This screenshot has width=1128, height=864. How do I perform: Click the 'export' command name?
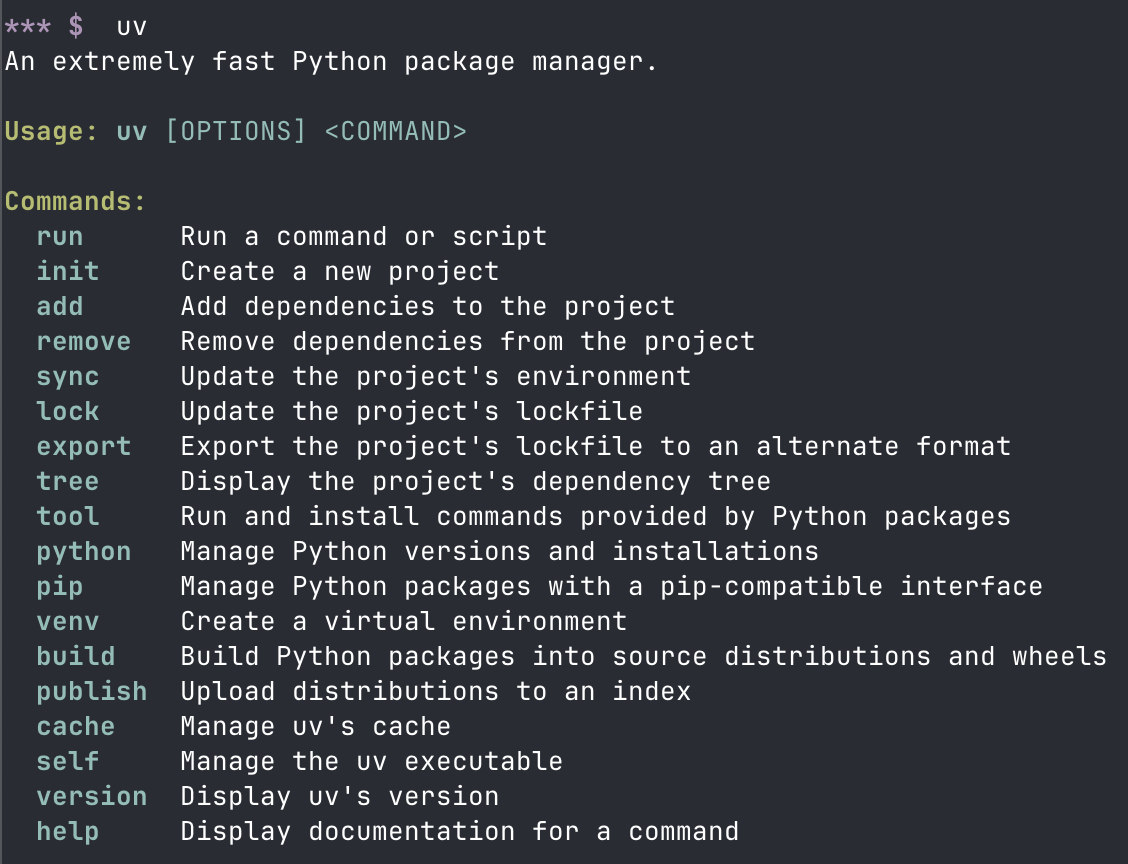[83, 447]
